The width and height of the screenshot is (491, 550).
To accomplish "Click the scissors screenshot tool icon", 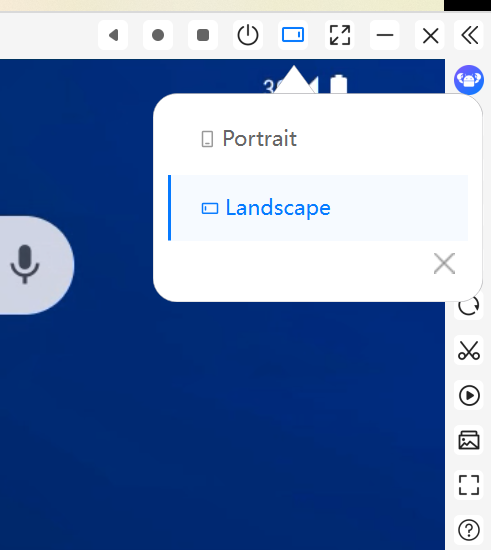I will click(469, 350).
